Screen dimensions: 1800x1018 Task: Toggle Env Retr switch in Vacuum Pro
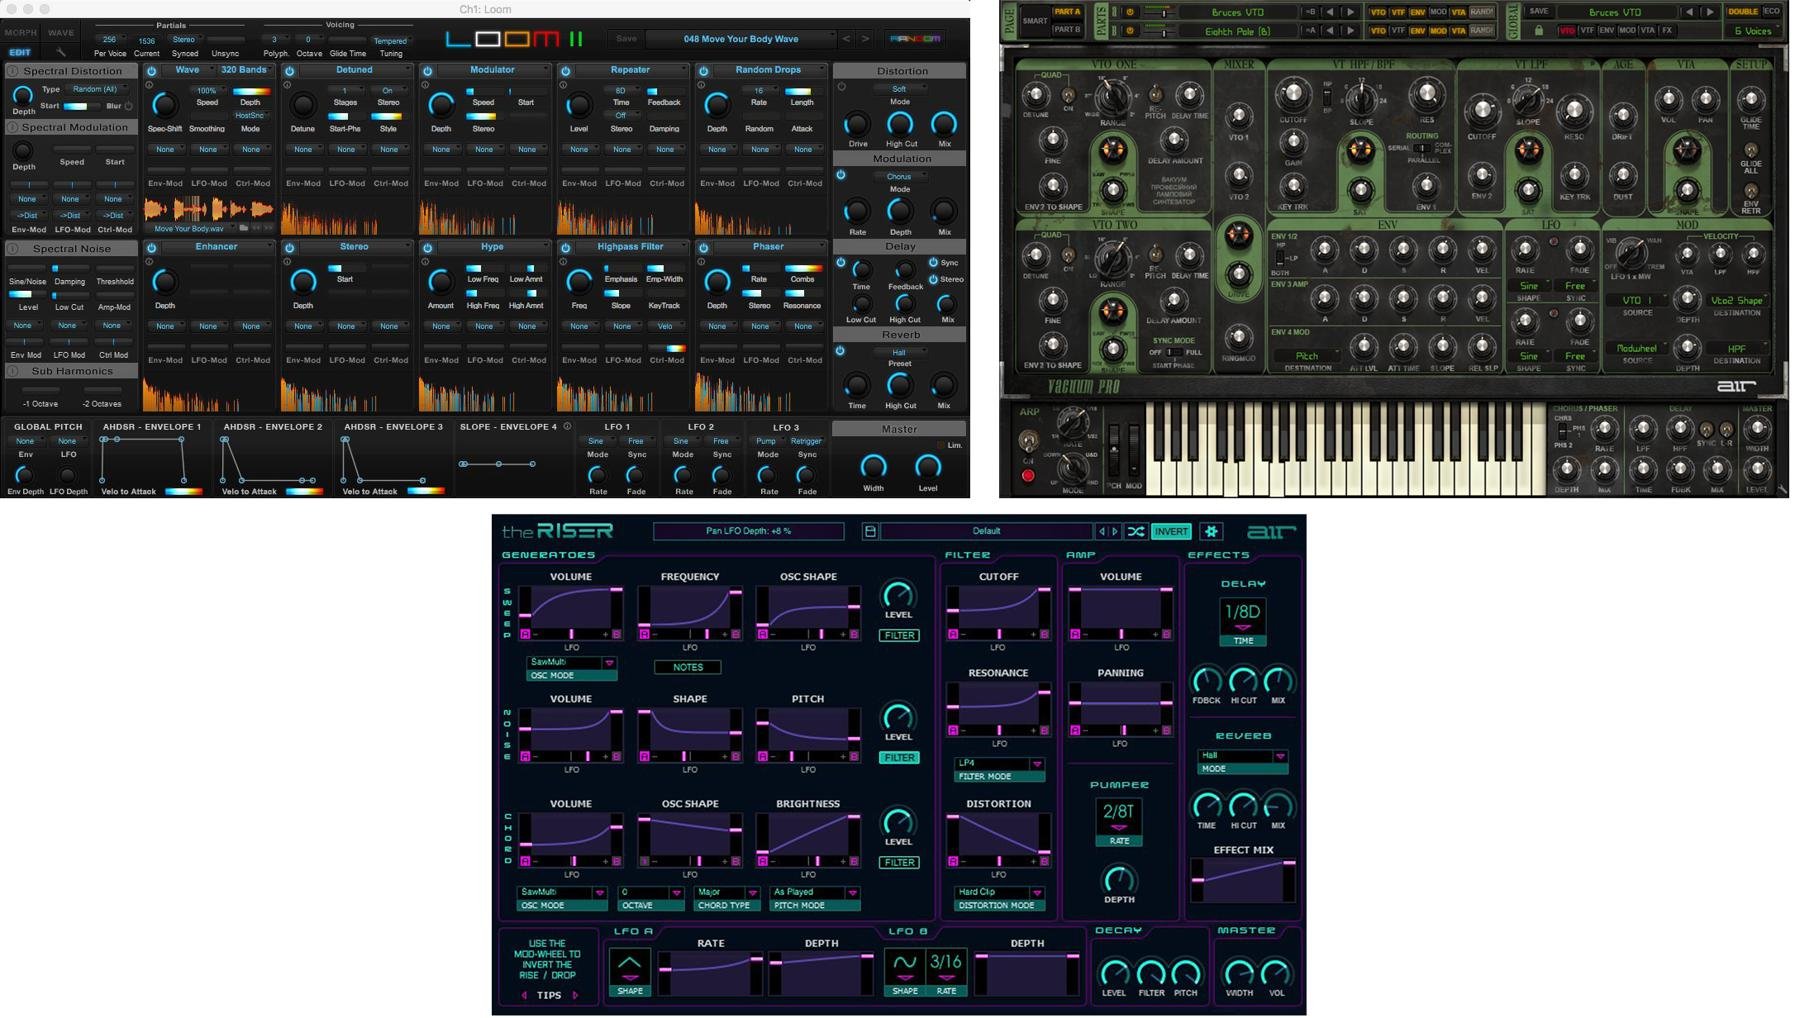(x=1751, y=191)
